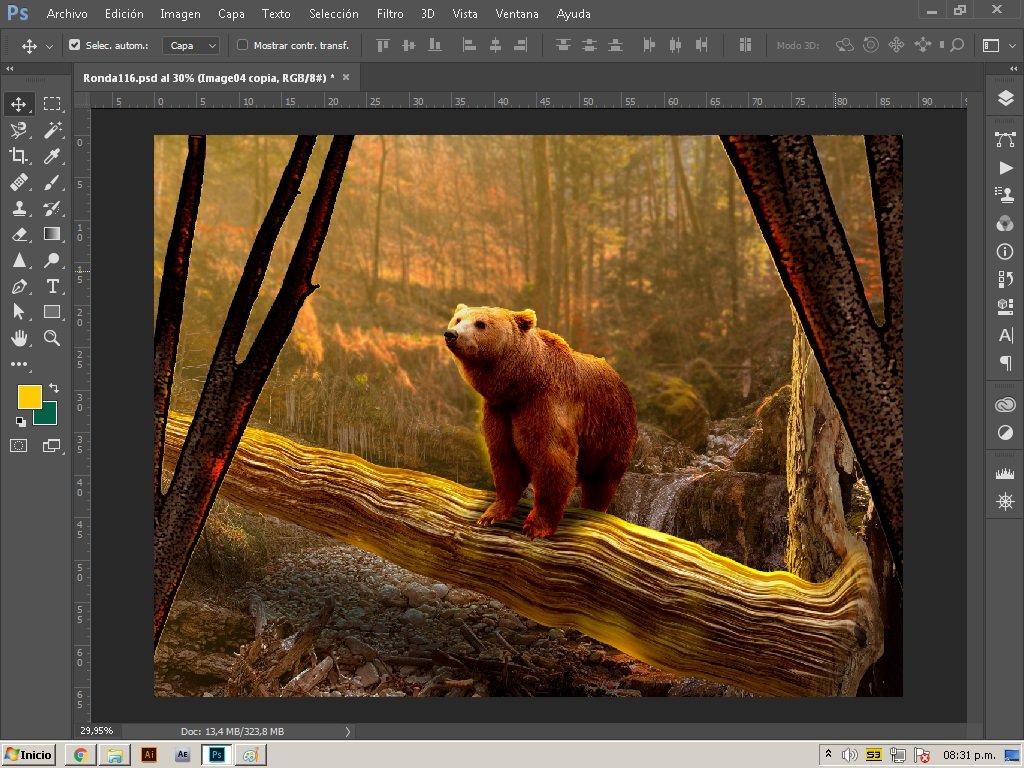The image size is (1024, 768).
Task: Click the Inicio start button
Action: [x=29, y=755]
